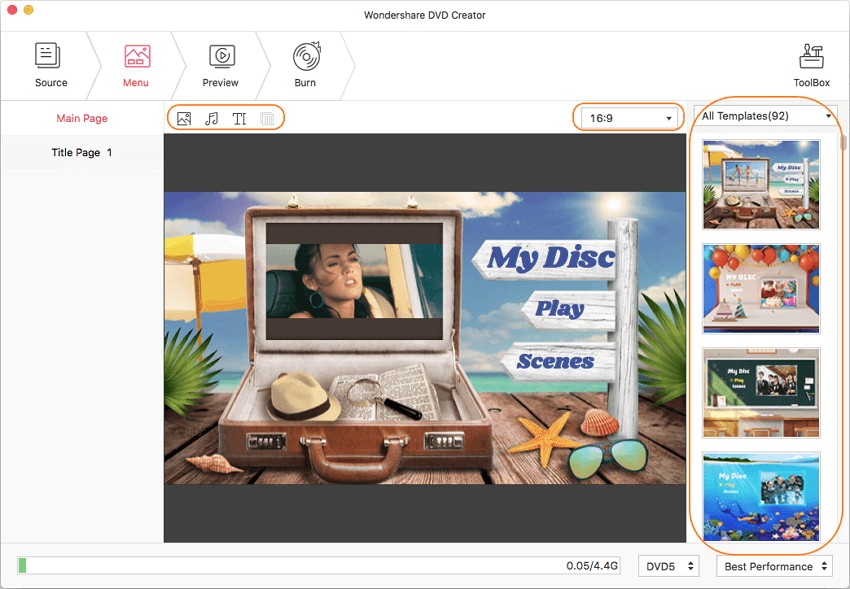Open the DVD5 disc type dropdown
Viewport: 850px width, 589px height.
tap(668, 566)
